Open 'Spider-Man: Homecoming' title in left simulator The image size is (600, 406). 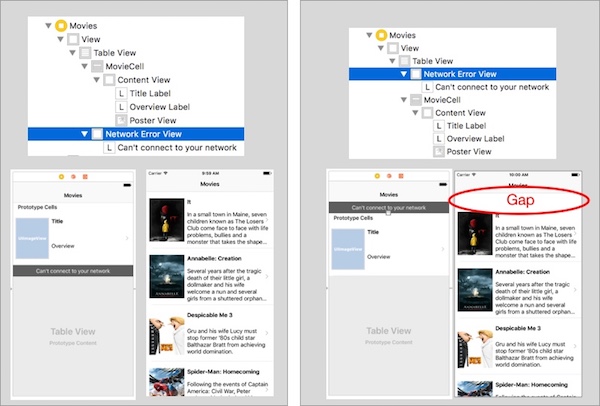[x=223, y=372]
